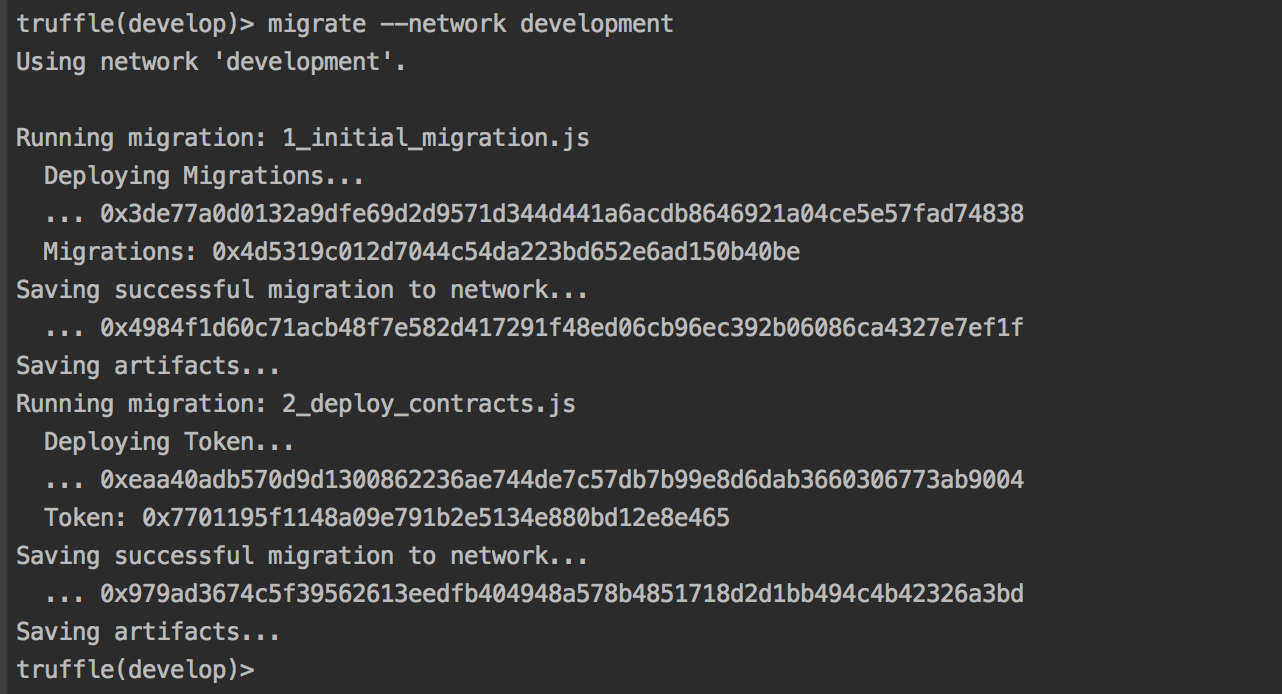Click the "Using network 'development'." output line
This screenshot has width=1282, height=694.
coord(211,62)
